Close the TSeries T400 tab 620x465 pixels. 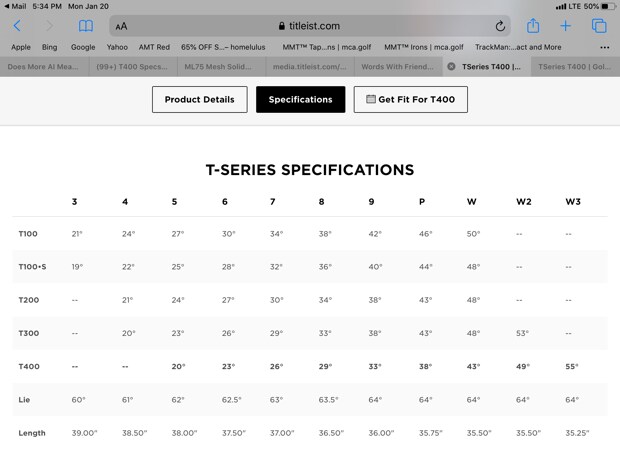click(x=451, y=67)
